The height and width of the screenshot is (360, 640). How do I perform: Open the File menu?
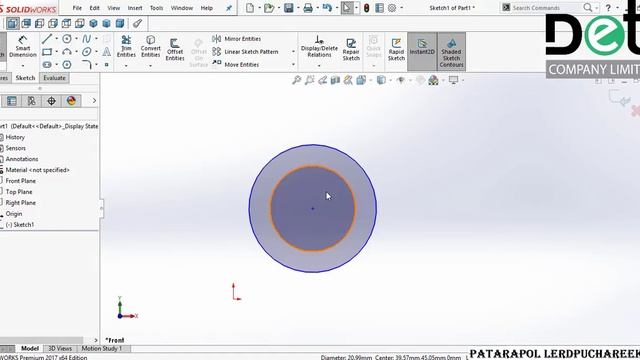click(77, 8)
